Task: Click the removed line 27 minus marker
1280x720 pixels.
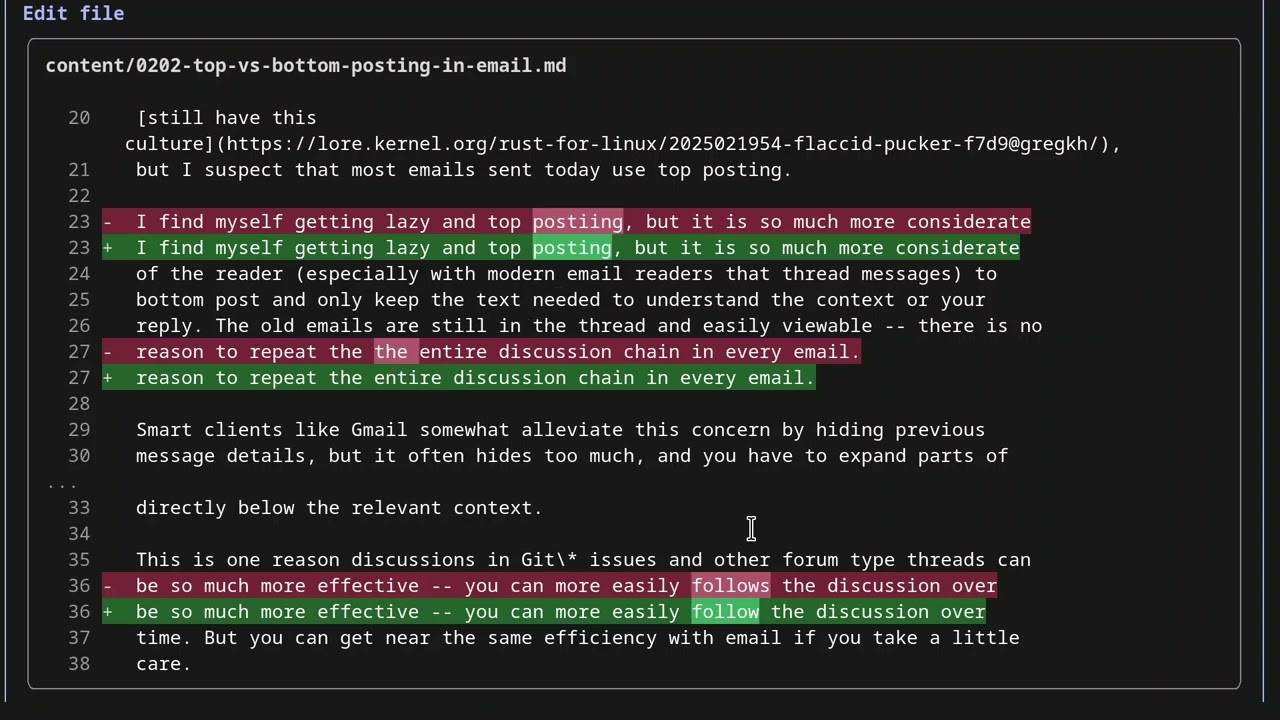Action: coord(108,352)
